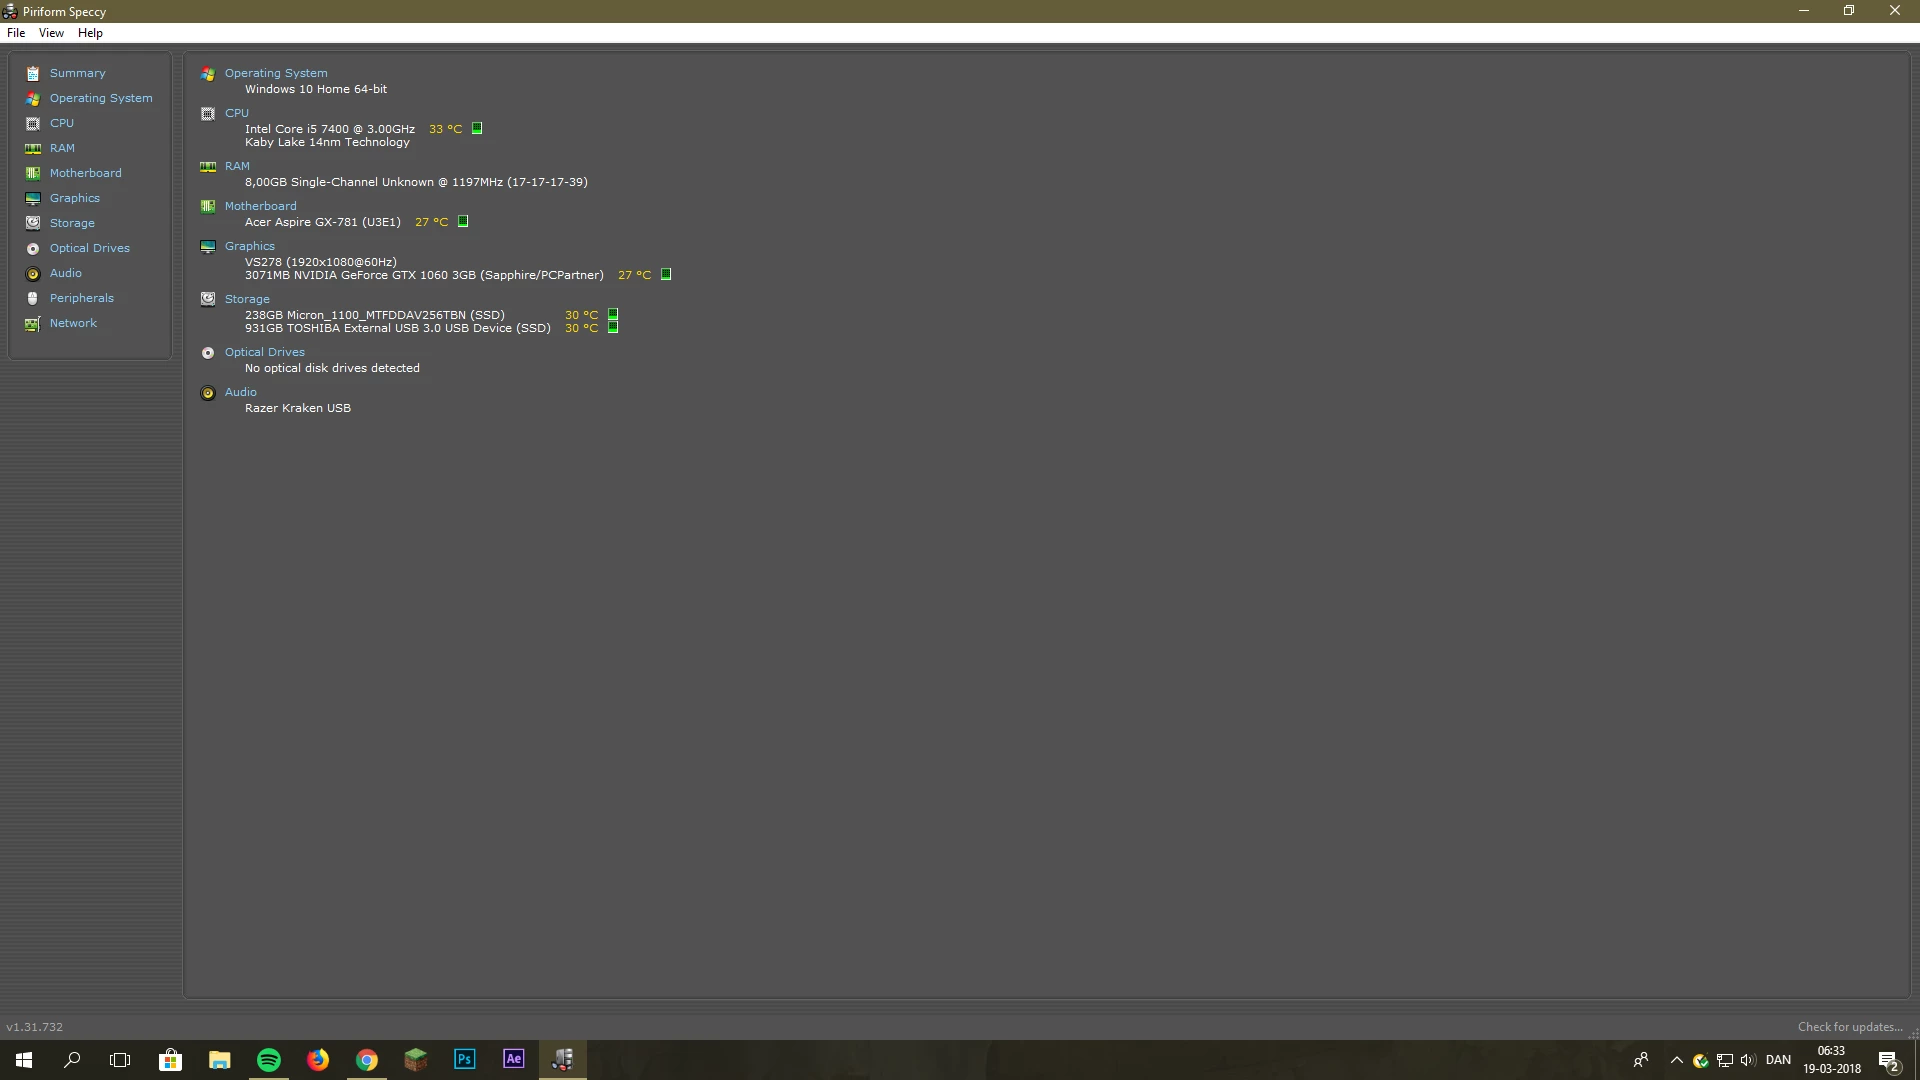Open the View menu
1920x1080 pixels.
coord(51,33)
